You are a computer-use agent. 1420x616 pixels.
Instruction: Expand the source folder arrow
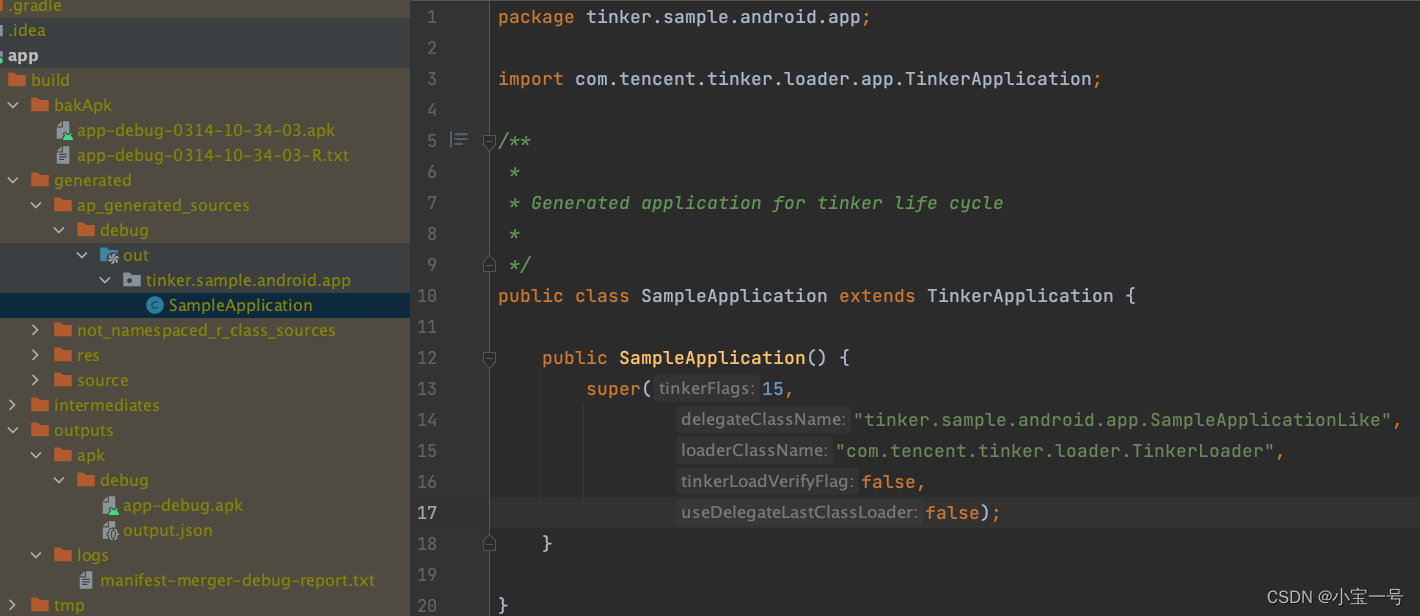pos(36,380)
